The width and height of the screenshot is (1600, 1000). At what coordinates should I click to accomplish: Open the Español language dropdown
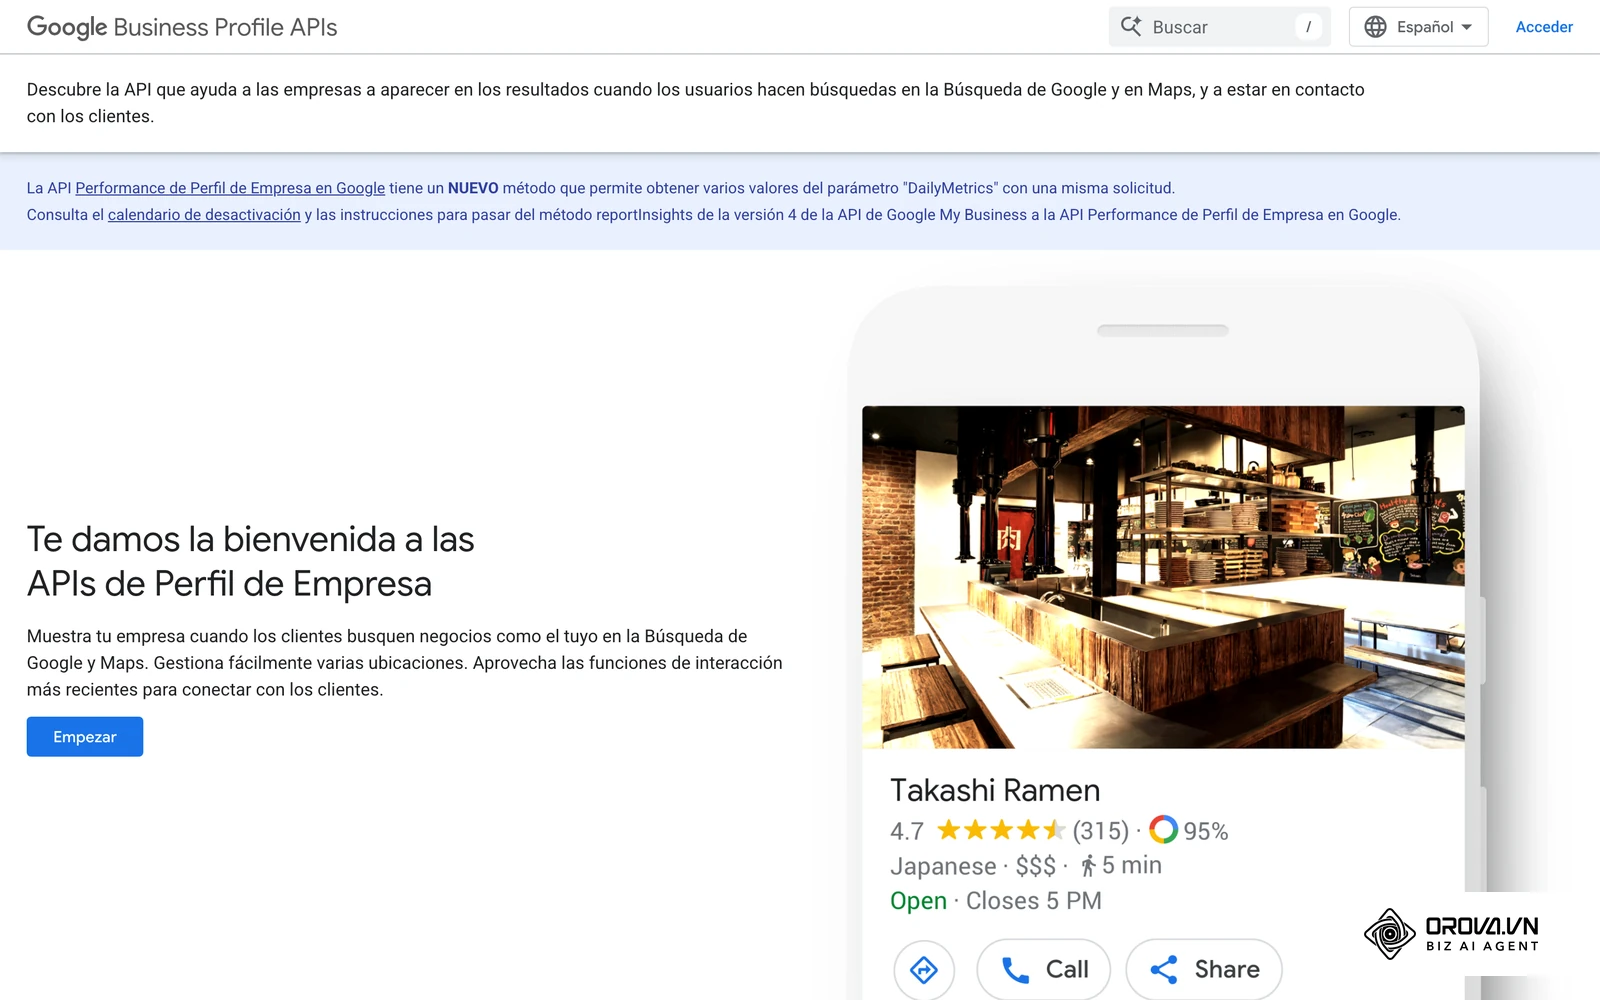click(x=1418, y=27)
